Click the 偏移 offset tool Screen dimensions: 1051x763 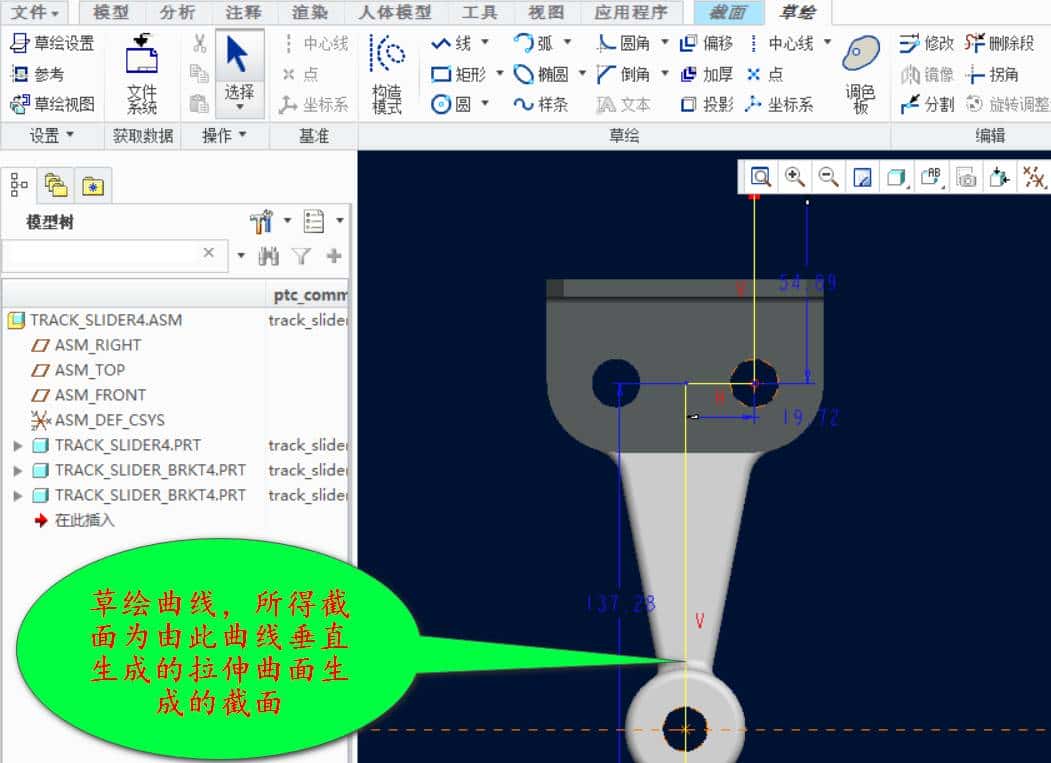[708, 44]
